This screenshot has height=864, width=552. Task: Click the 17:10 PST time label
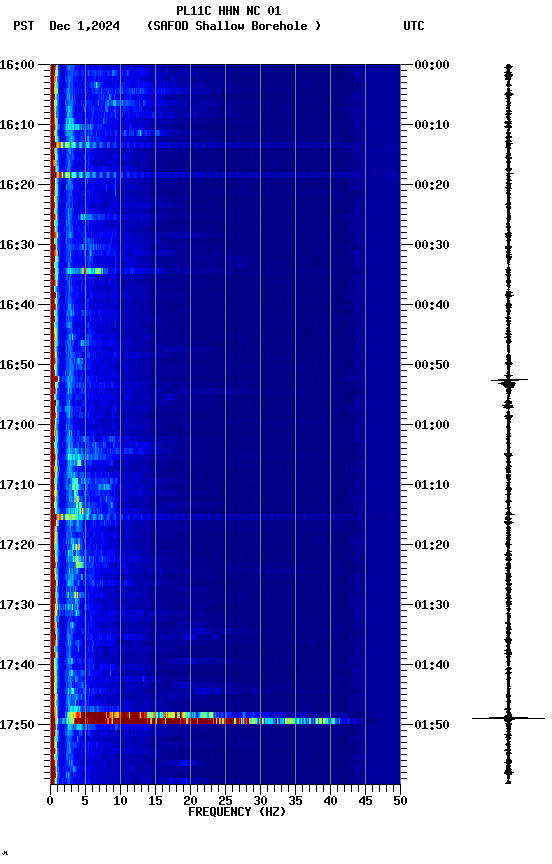click(x=17, y=485)
